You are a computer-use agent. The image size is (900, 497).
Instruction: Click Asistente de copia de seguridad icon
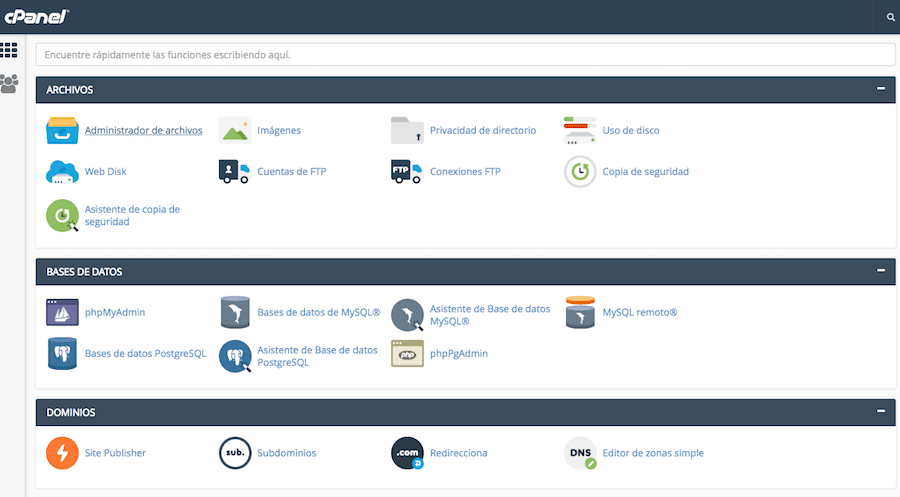[62, 216]
